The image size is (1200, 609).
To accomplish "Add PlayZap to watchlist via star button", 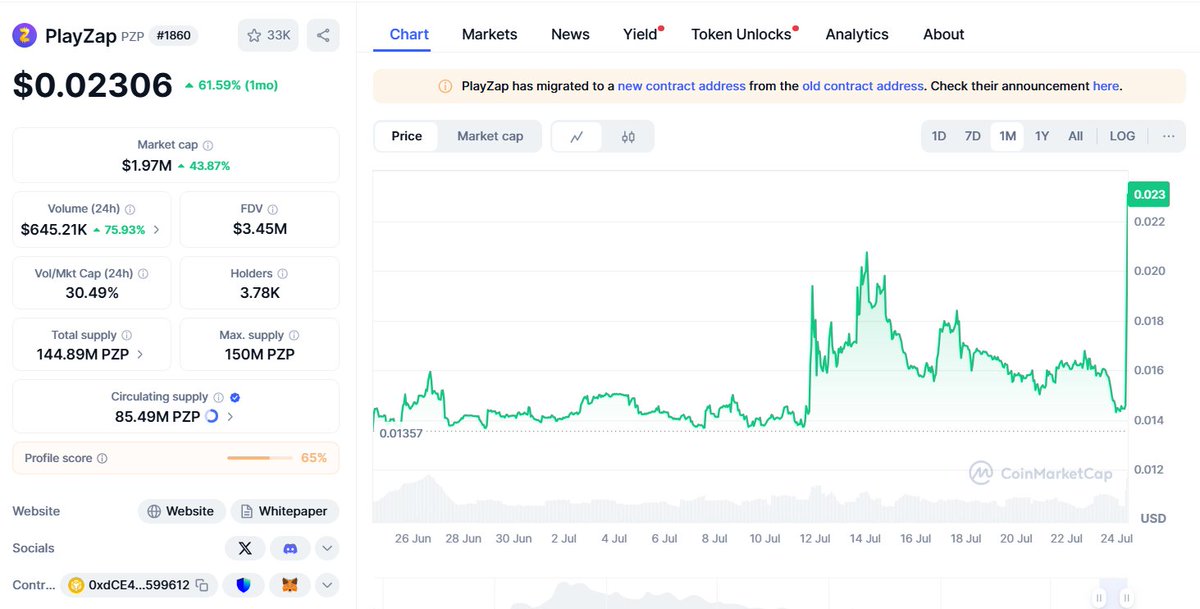I will 268,36.
